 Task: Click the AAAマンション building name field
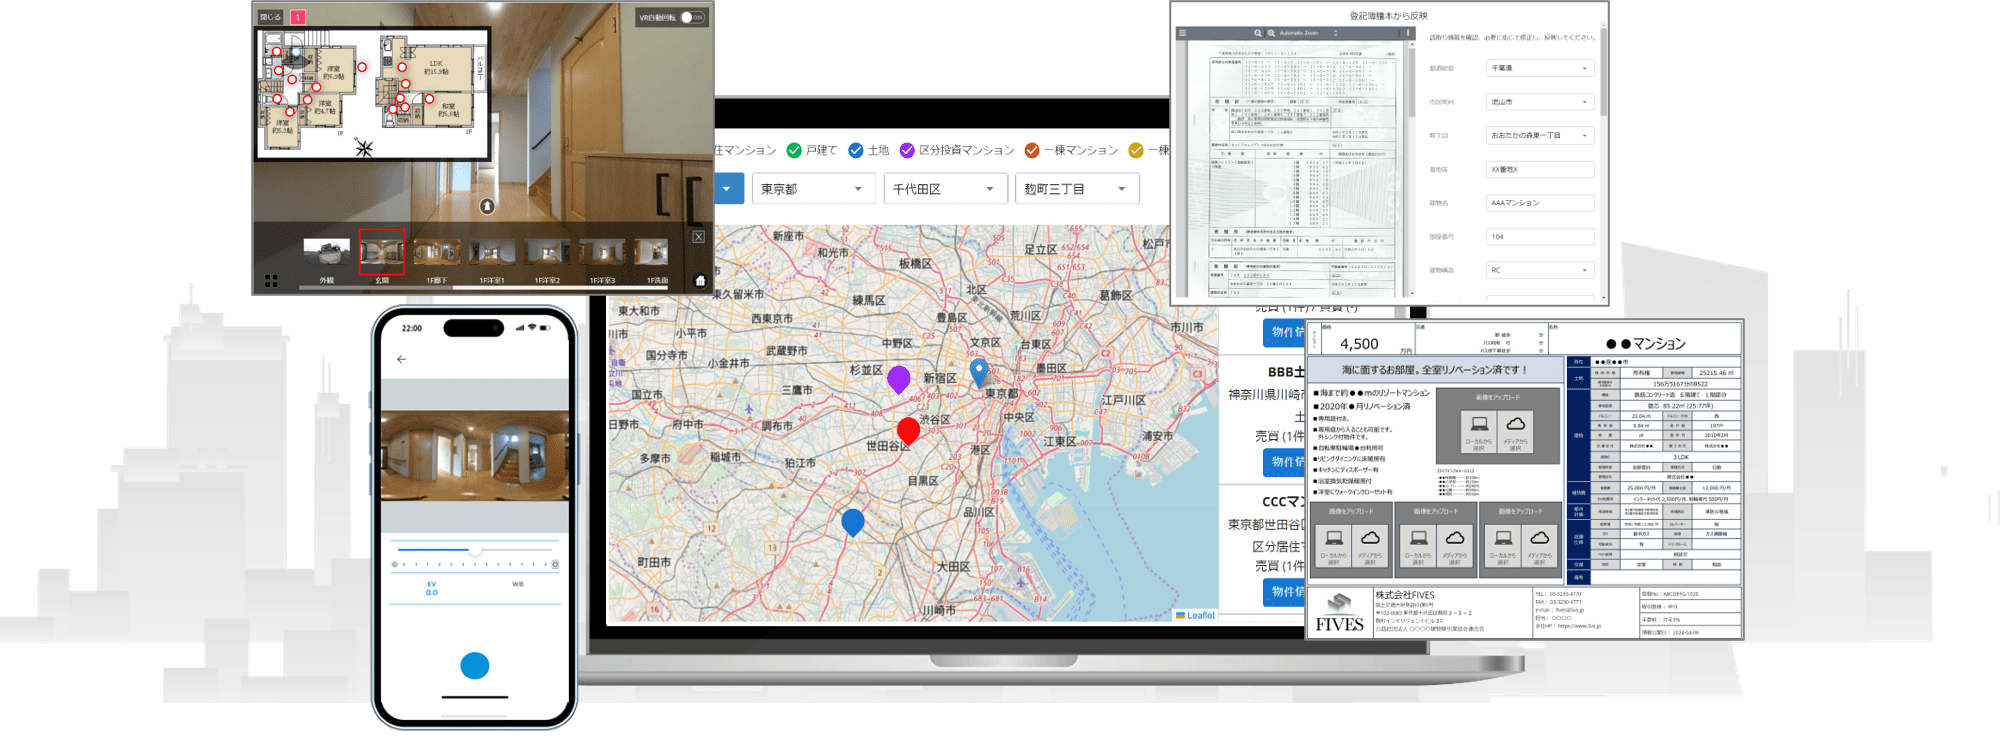[1540, 203]
